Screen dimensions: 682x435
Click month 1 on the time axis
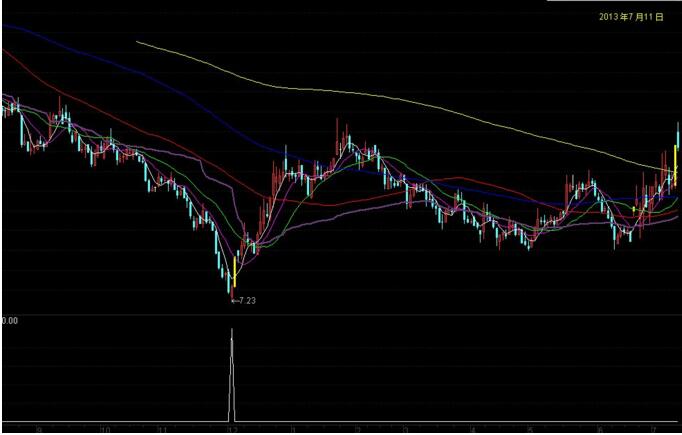pos(292,428)
